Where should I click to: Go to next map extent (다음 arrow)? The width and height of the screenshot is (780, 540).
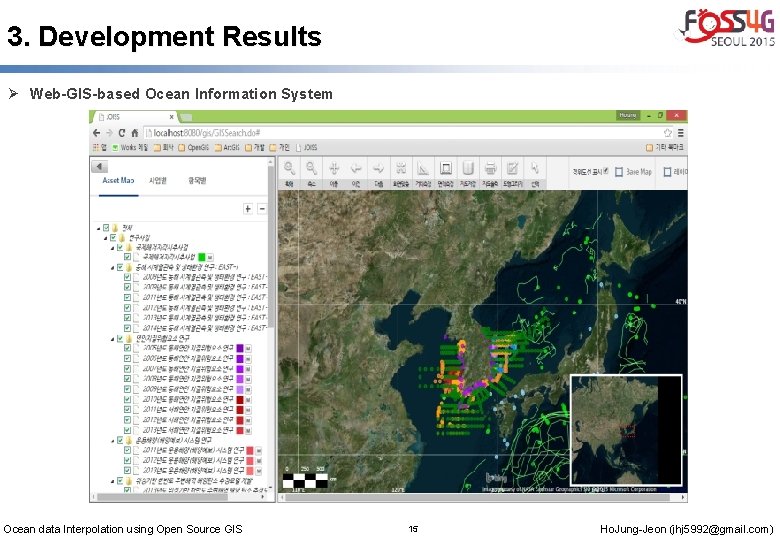point(379,173)
